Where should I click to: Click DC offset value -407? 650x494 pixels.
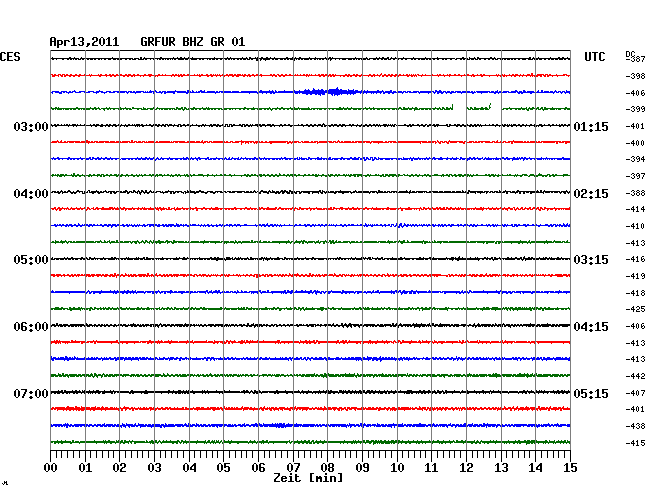tap(635, 393)
